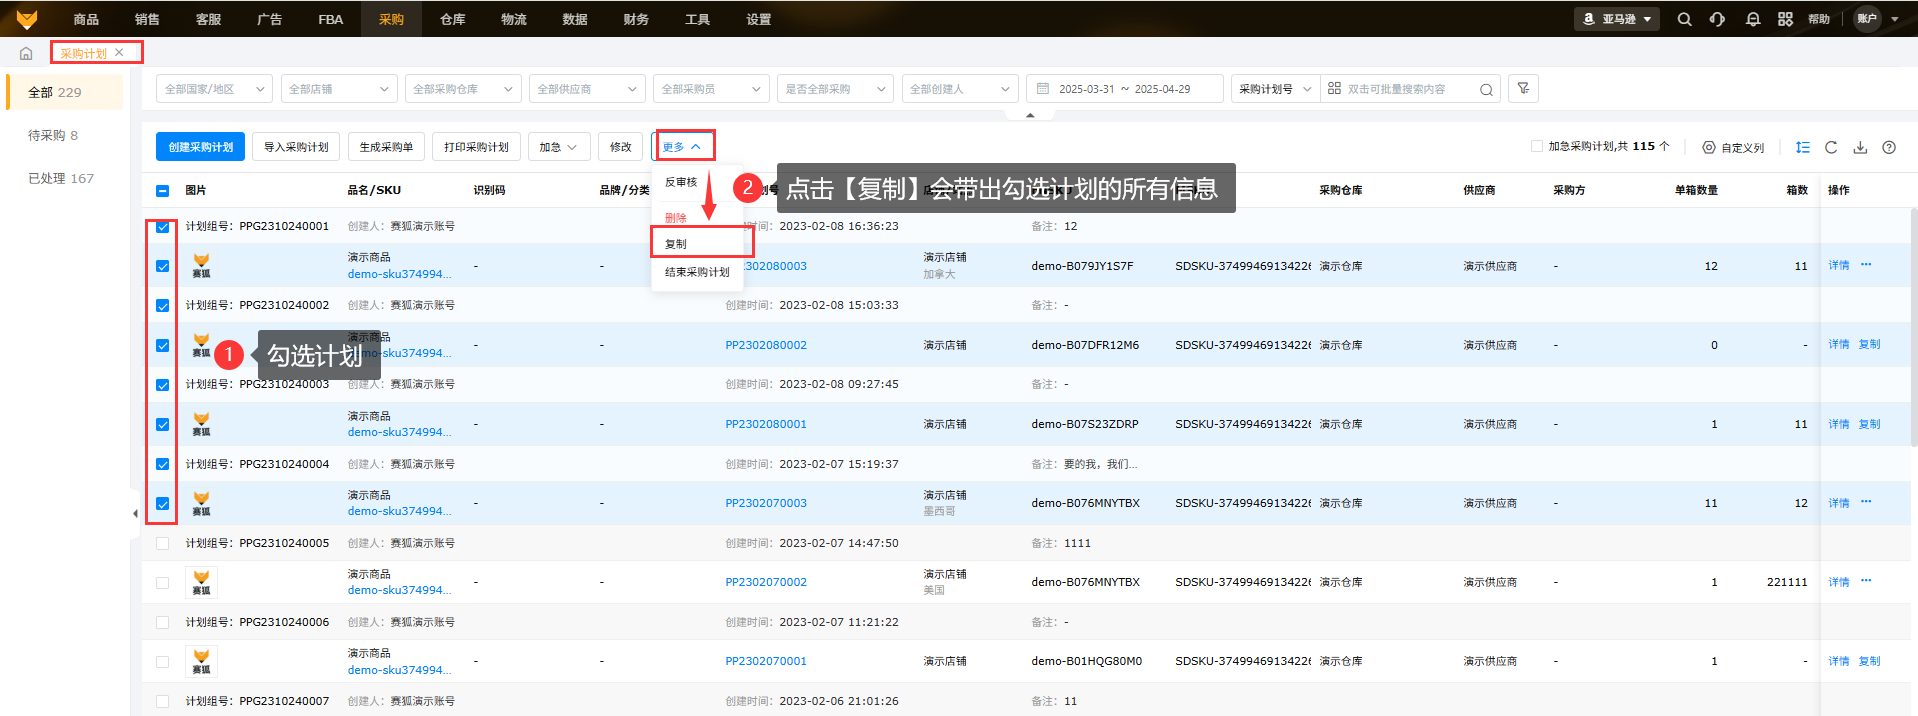Uncheck plan group PPG2310240003 checkbox

point(163,385)
